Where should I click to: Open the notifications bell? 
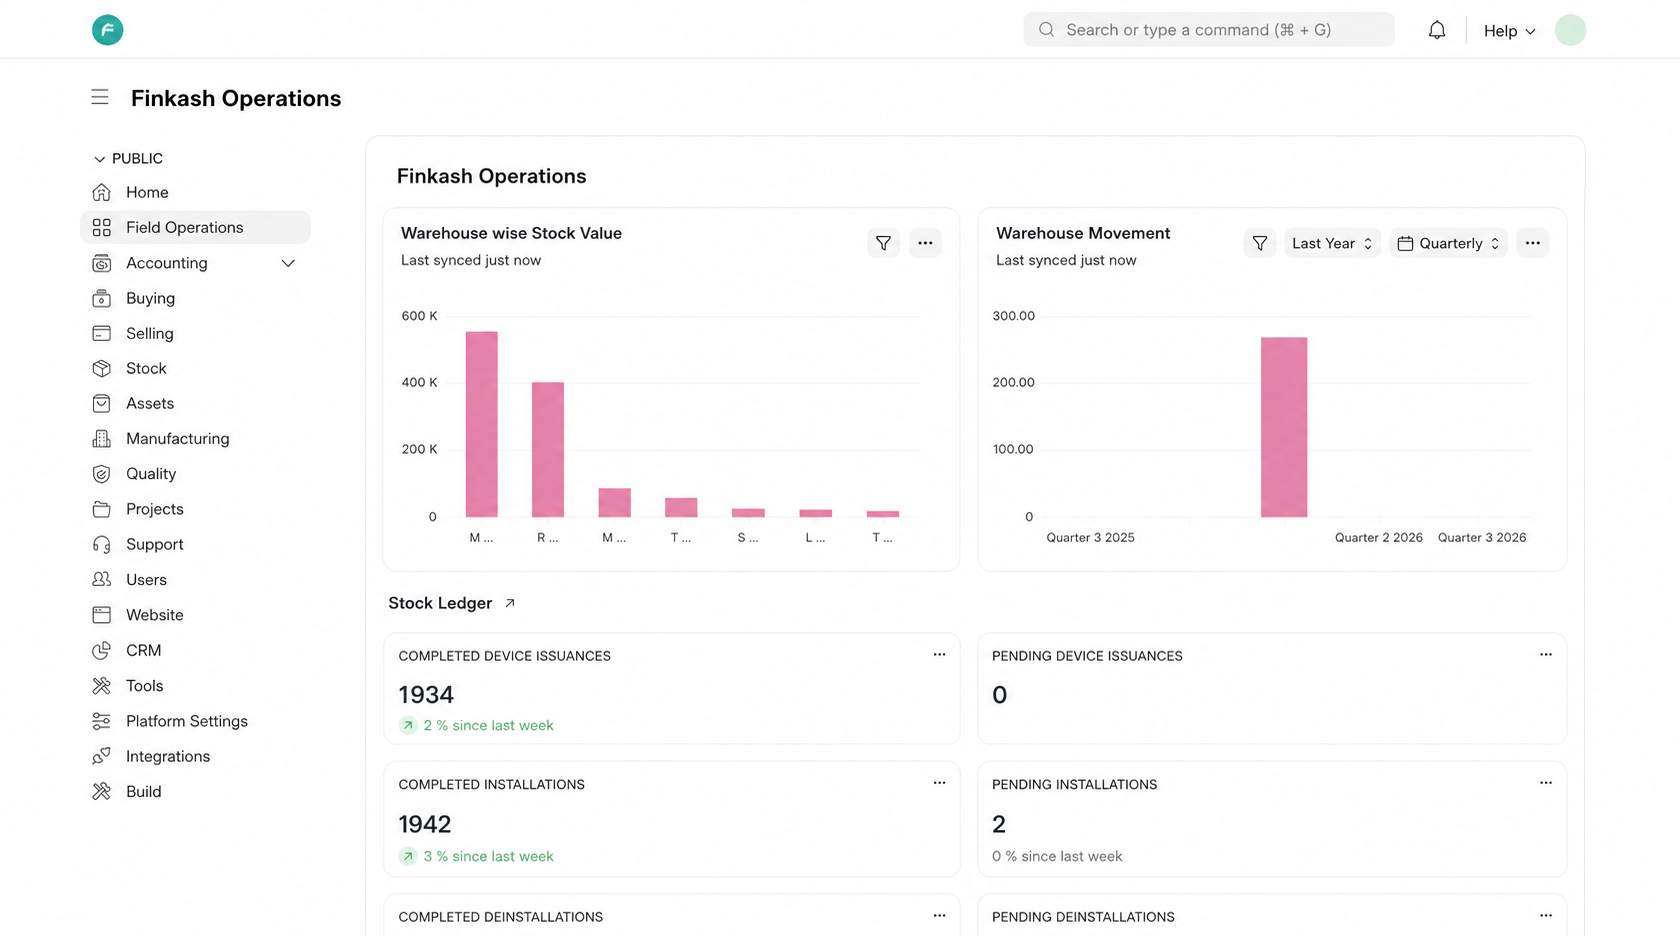1437,30
